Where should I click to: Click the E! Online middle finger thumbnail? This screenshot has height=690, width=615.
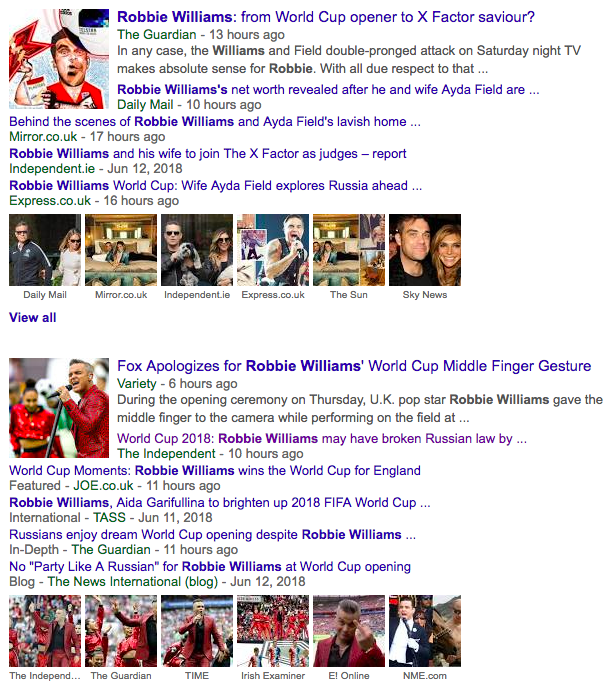click(349, 631)
